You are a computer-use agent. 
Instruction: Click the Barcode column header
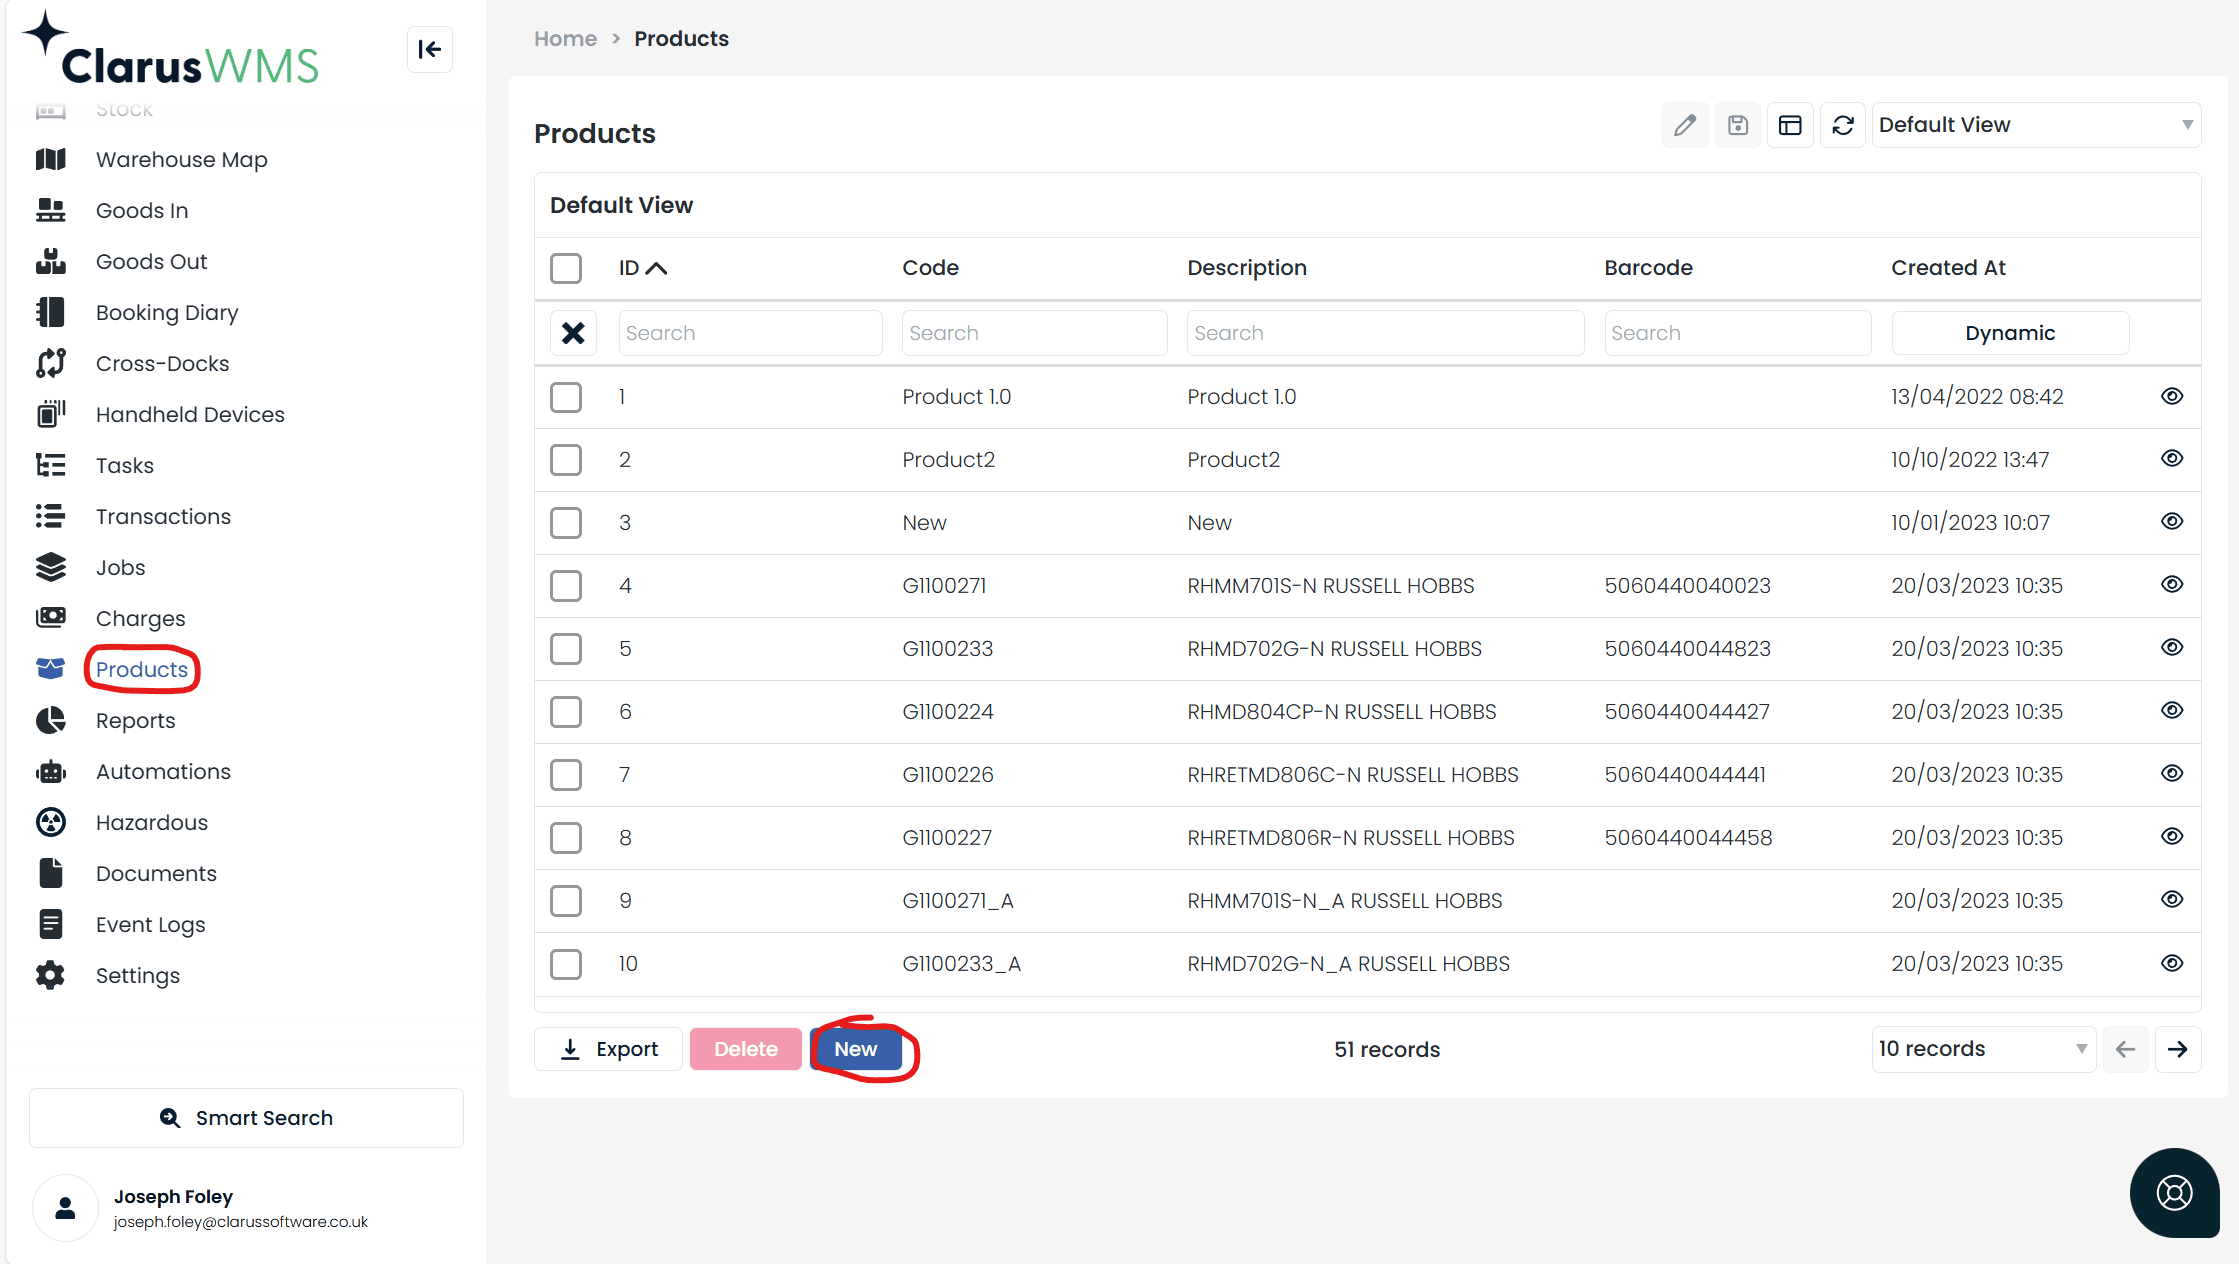1648,268
